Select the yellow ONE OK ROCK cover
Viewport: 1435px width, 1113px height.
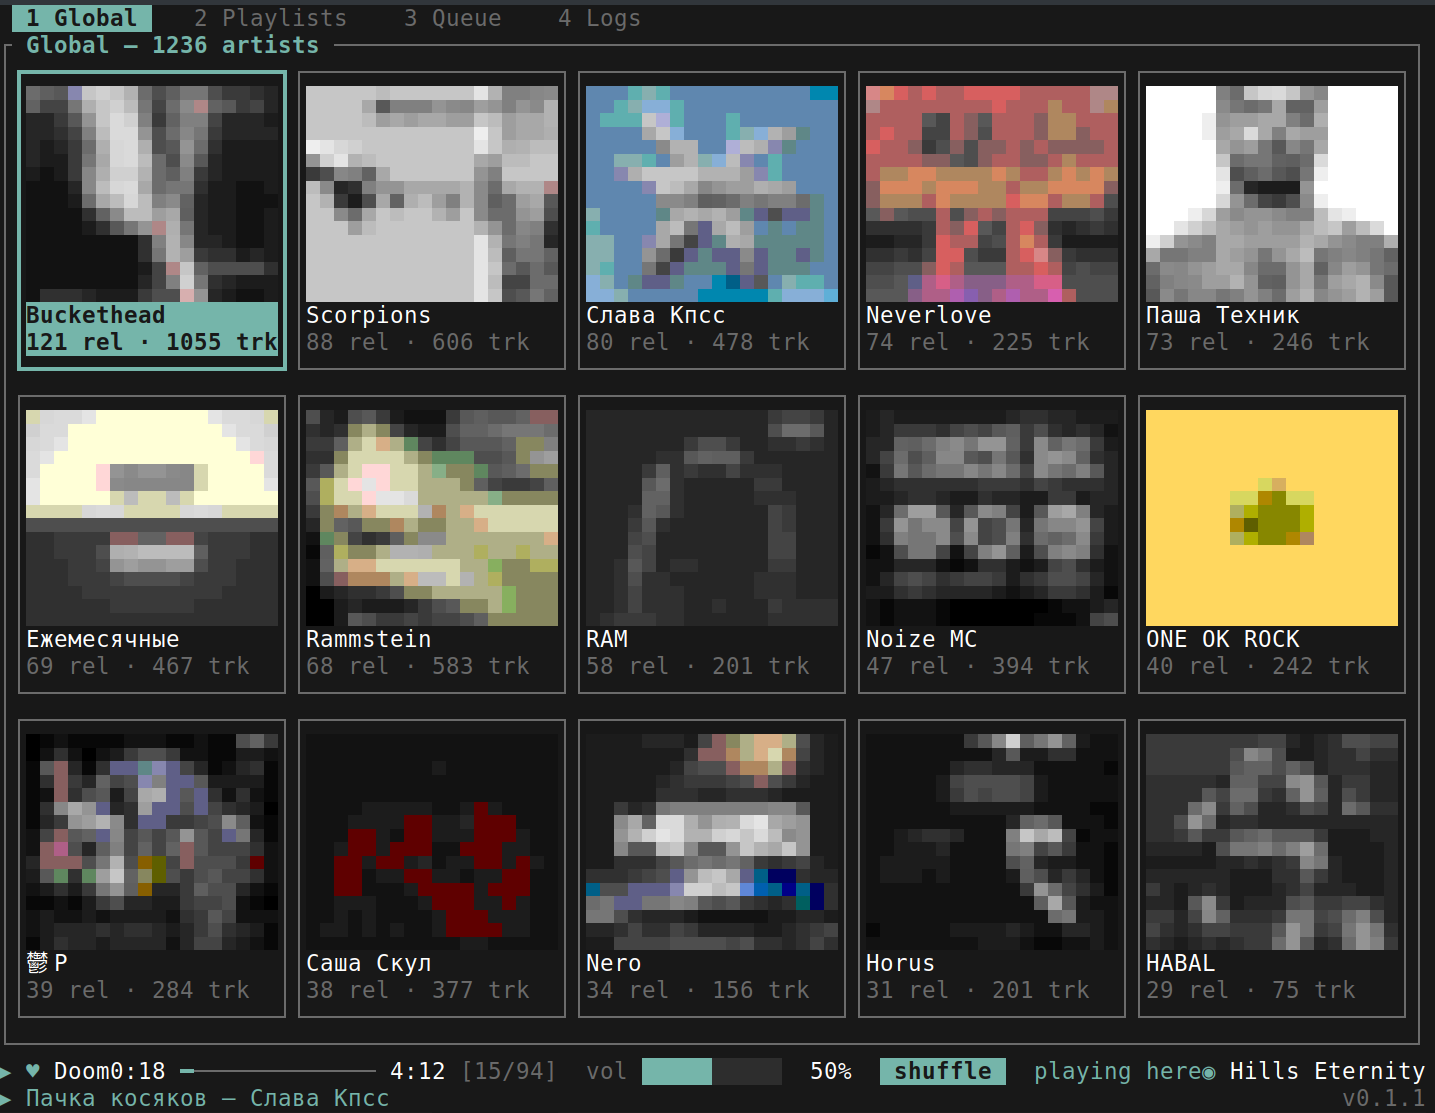[x=1272, y=518]
